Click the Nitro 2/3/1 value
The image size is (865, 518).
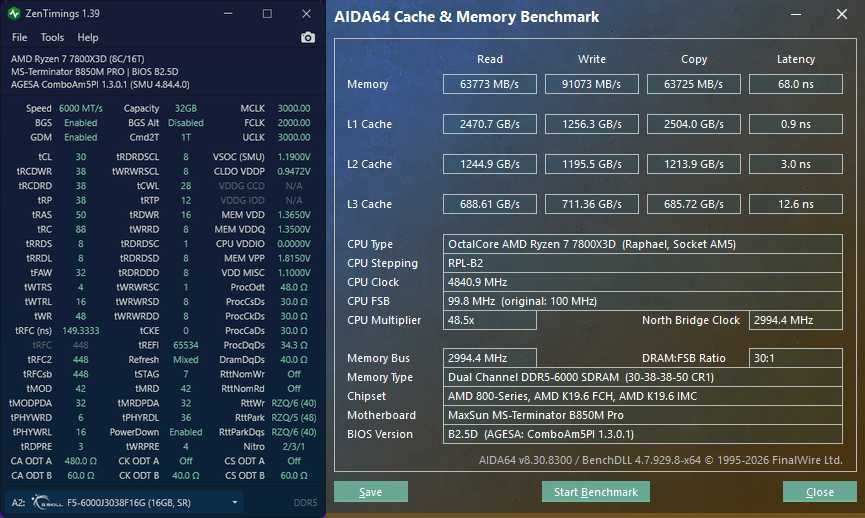click(293, 446)
